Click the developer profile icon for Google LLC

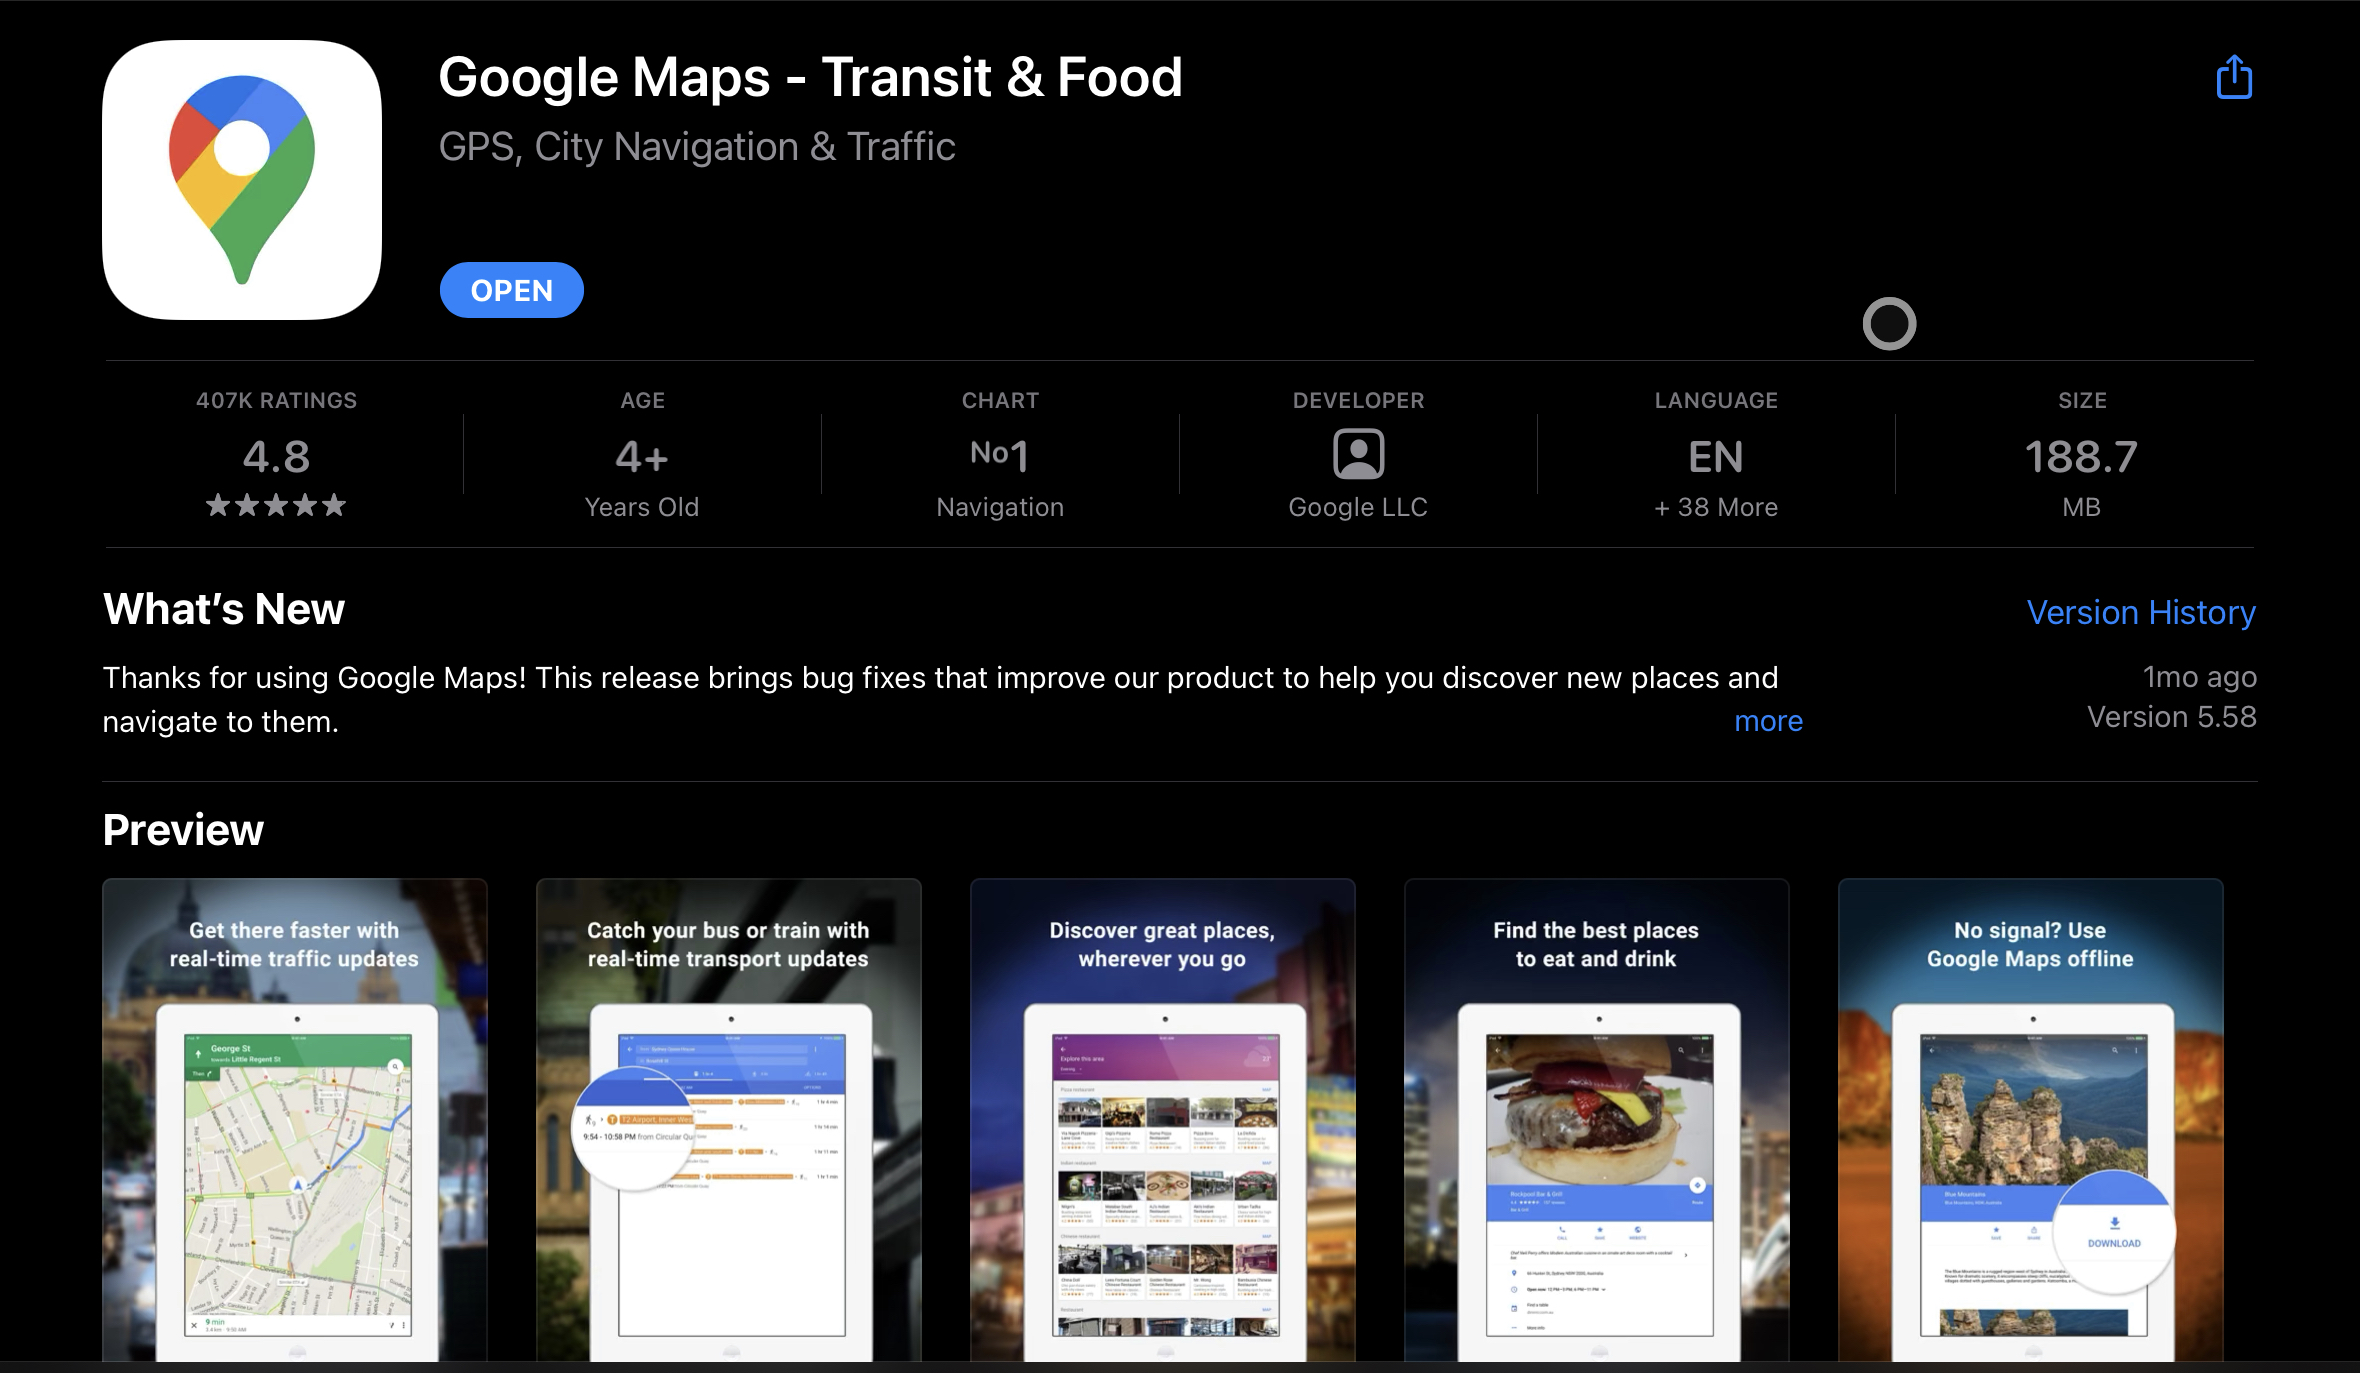pos(1358,454)
